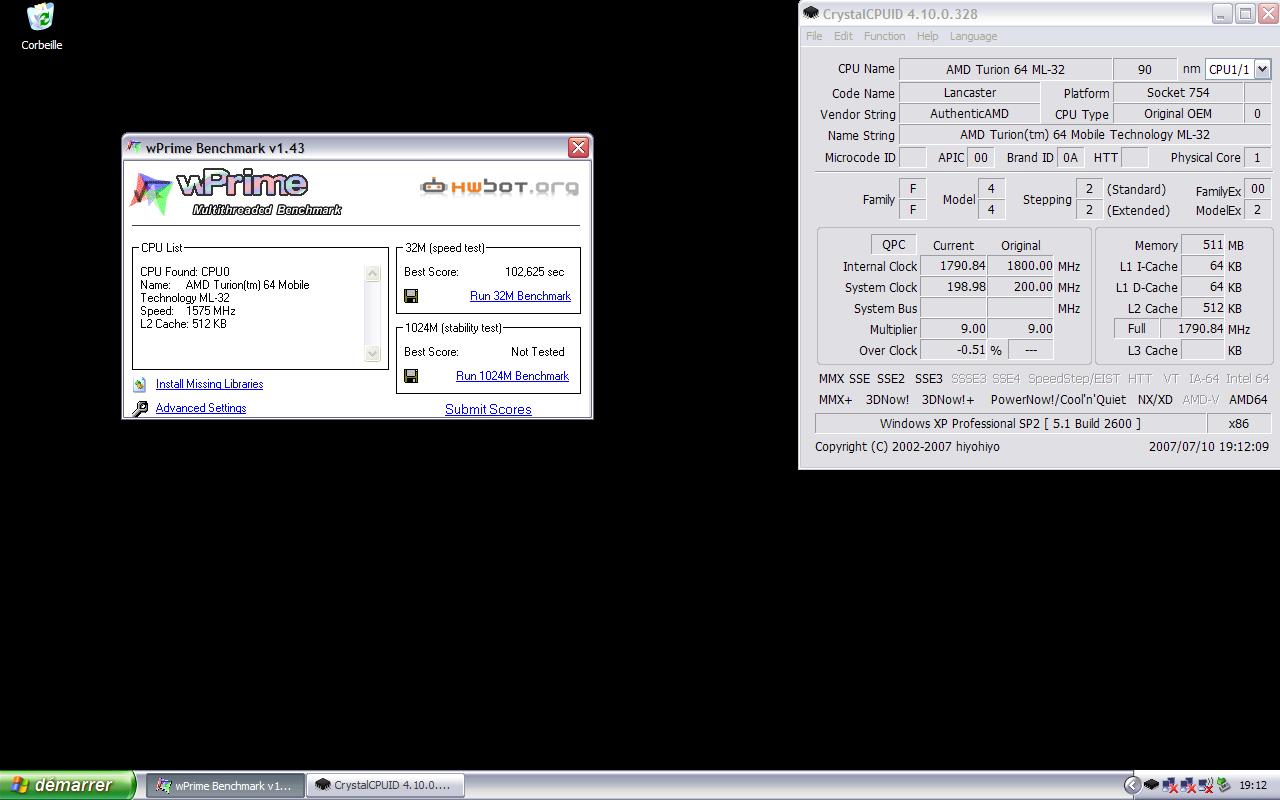Expand hidden system tray icons arrow
Screen dimensions: 1280x800
click(x=1132, y=785)
